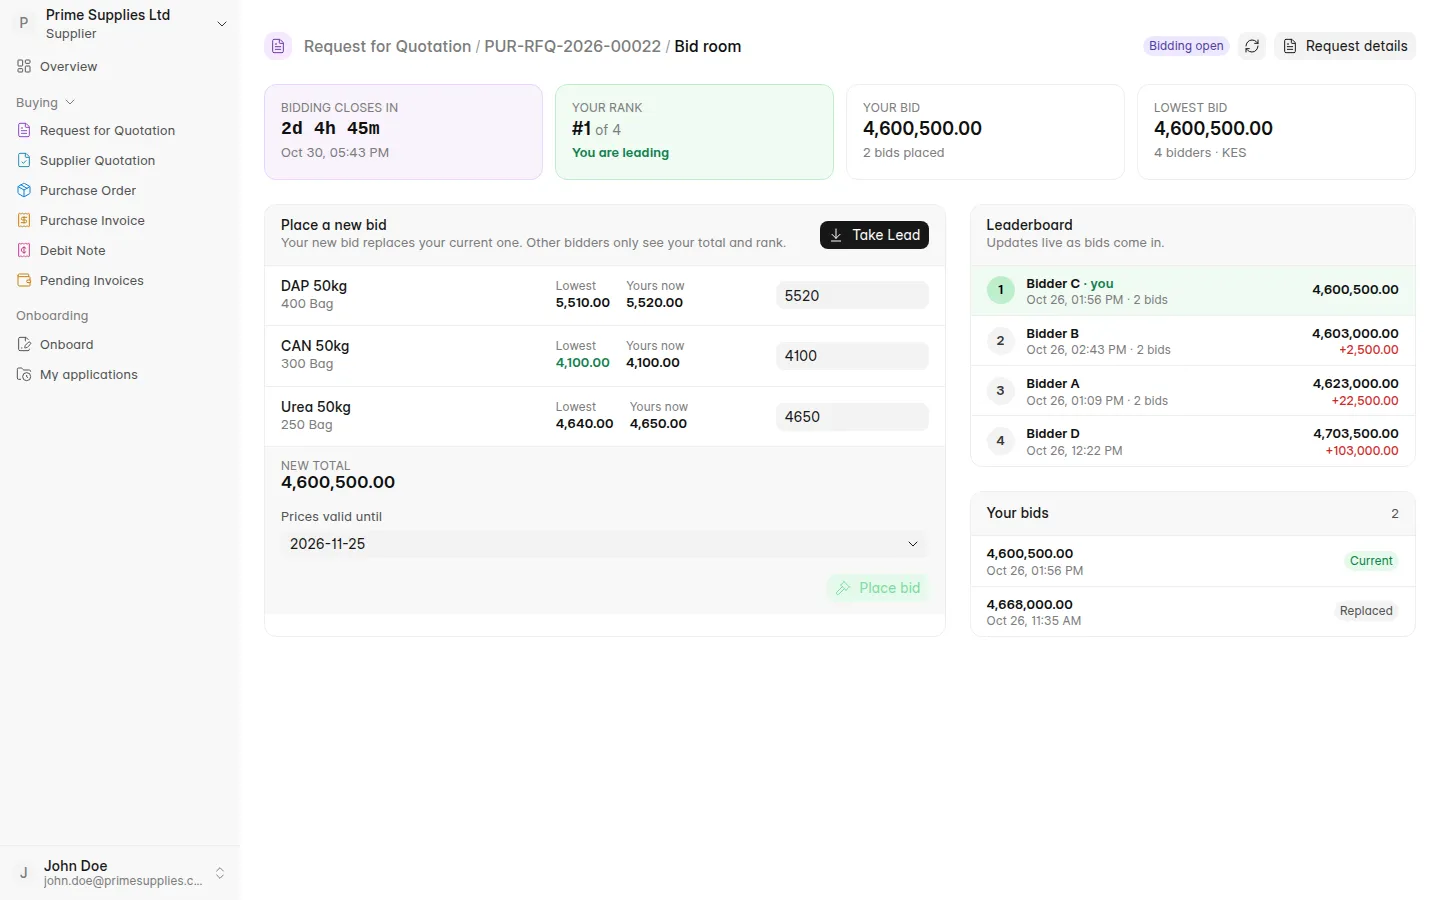Select the Bidder B leaderboard row
1440x900 pixels.
coord(1193,341)
